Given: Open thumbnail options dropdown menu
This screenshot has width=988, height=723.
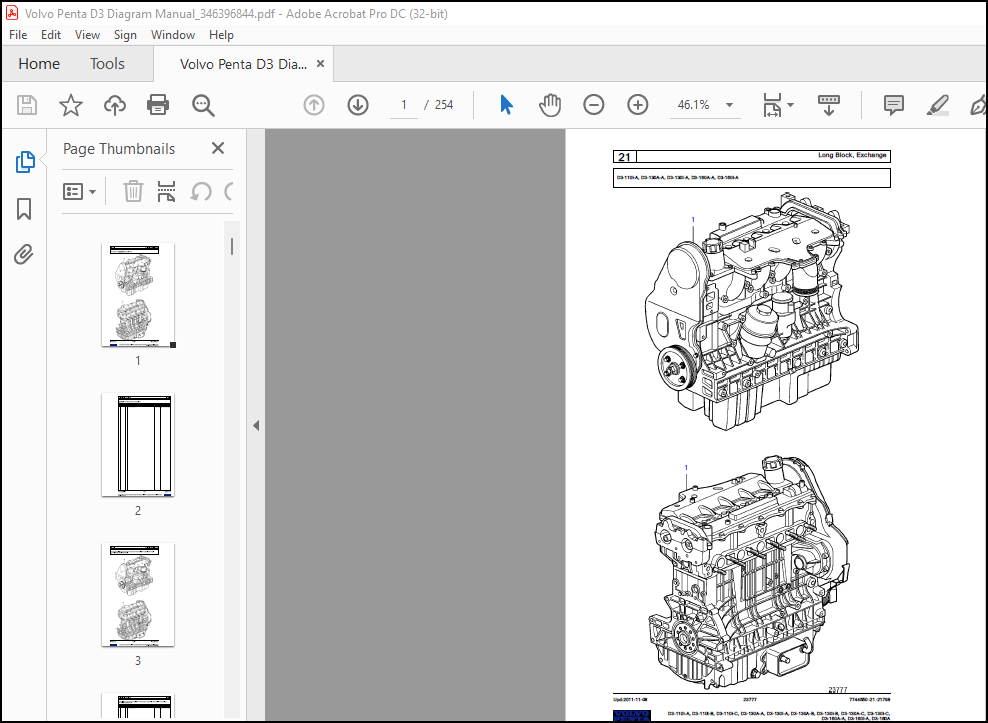Looking at the screenshot, I should coord(79,191).
